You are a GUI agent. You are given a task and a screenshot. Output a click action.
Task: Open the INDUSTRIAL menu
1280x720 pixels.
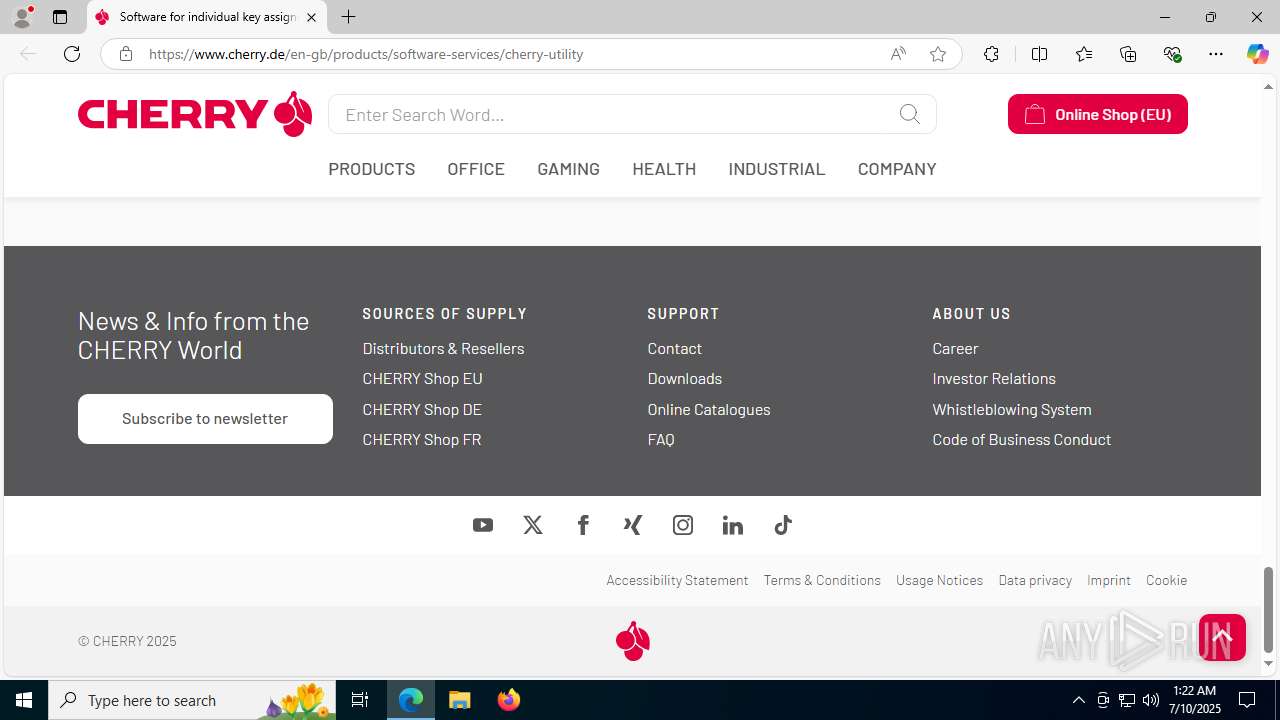777,169
